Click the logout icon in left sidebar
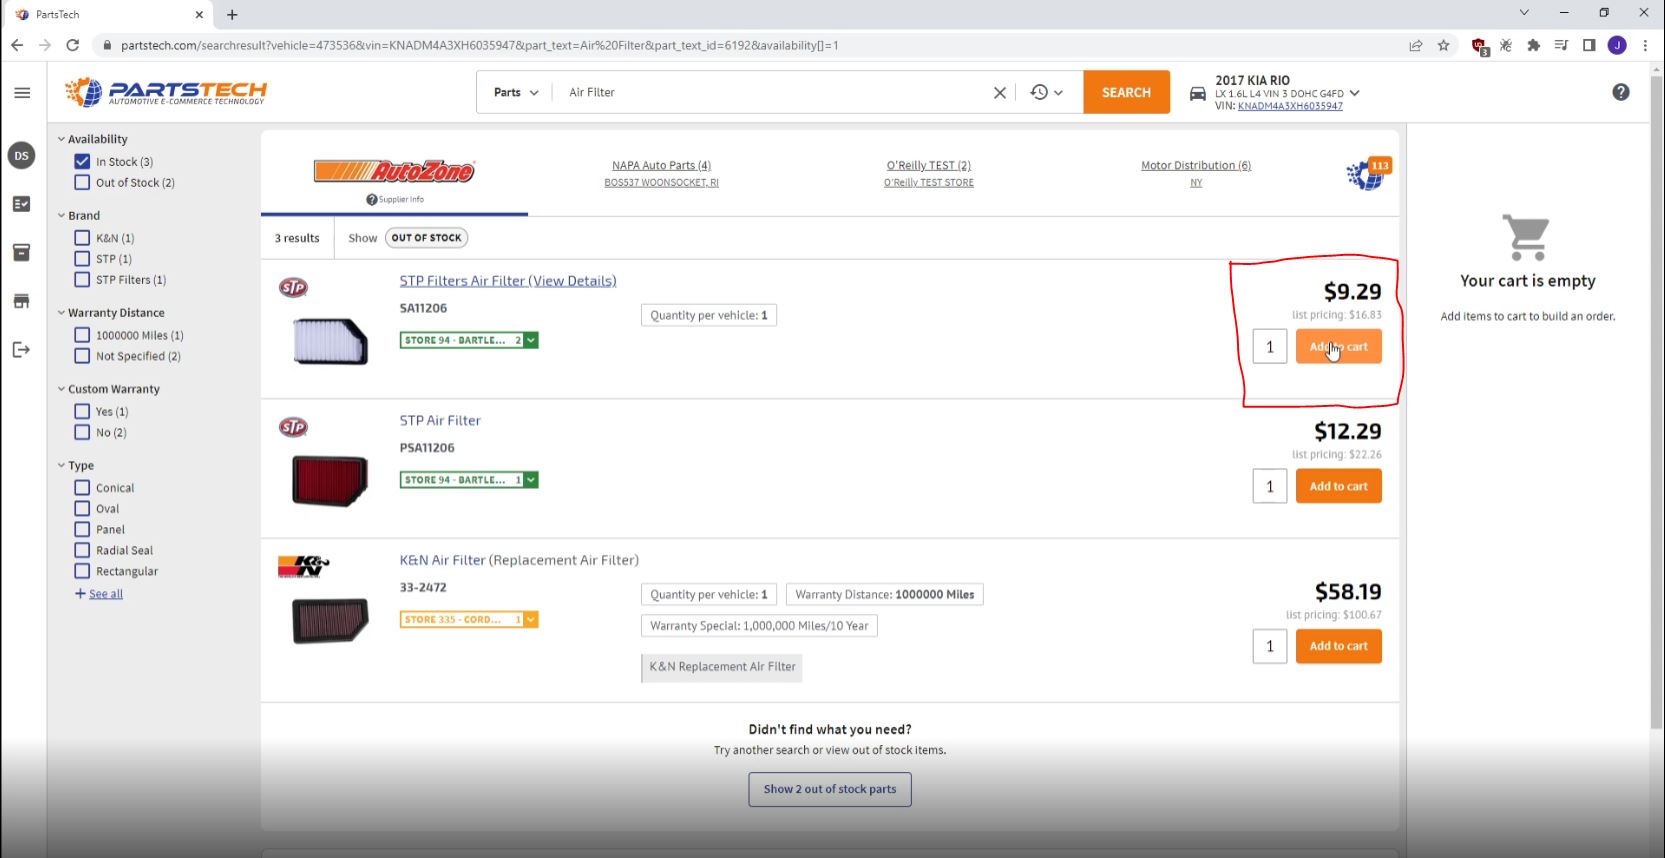The width and height of the screenshot is (1665, 858). (21, 349)
